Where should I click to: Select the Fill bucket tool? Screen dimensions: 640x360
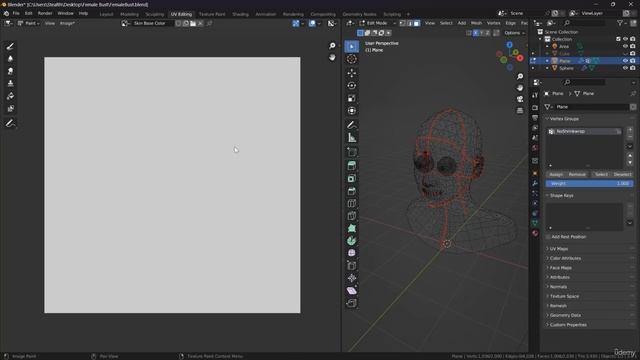[x=10, y=96]
